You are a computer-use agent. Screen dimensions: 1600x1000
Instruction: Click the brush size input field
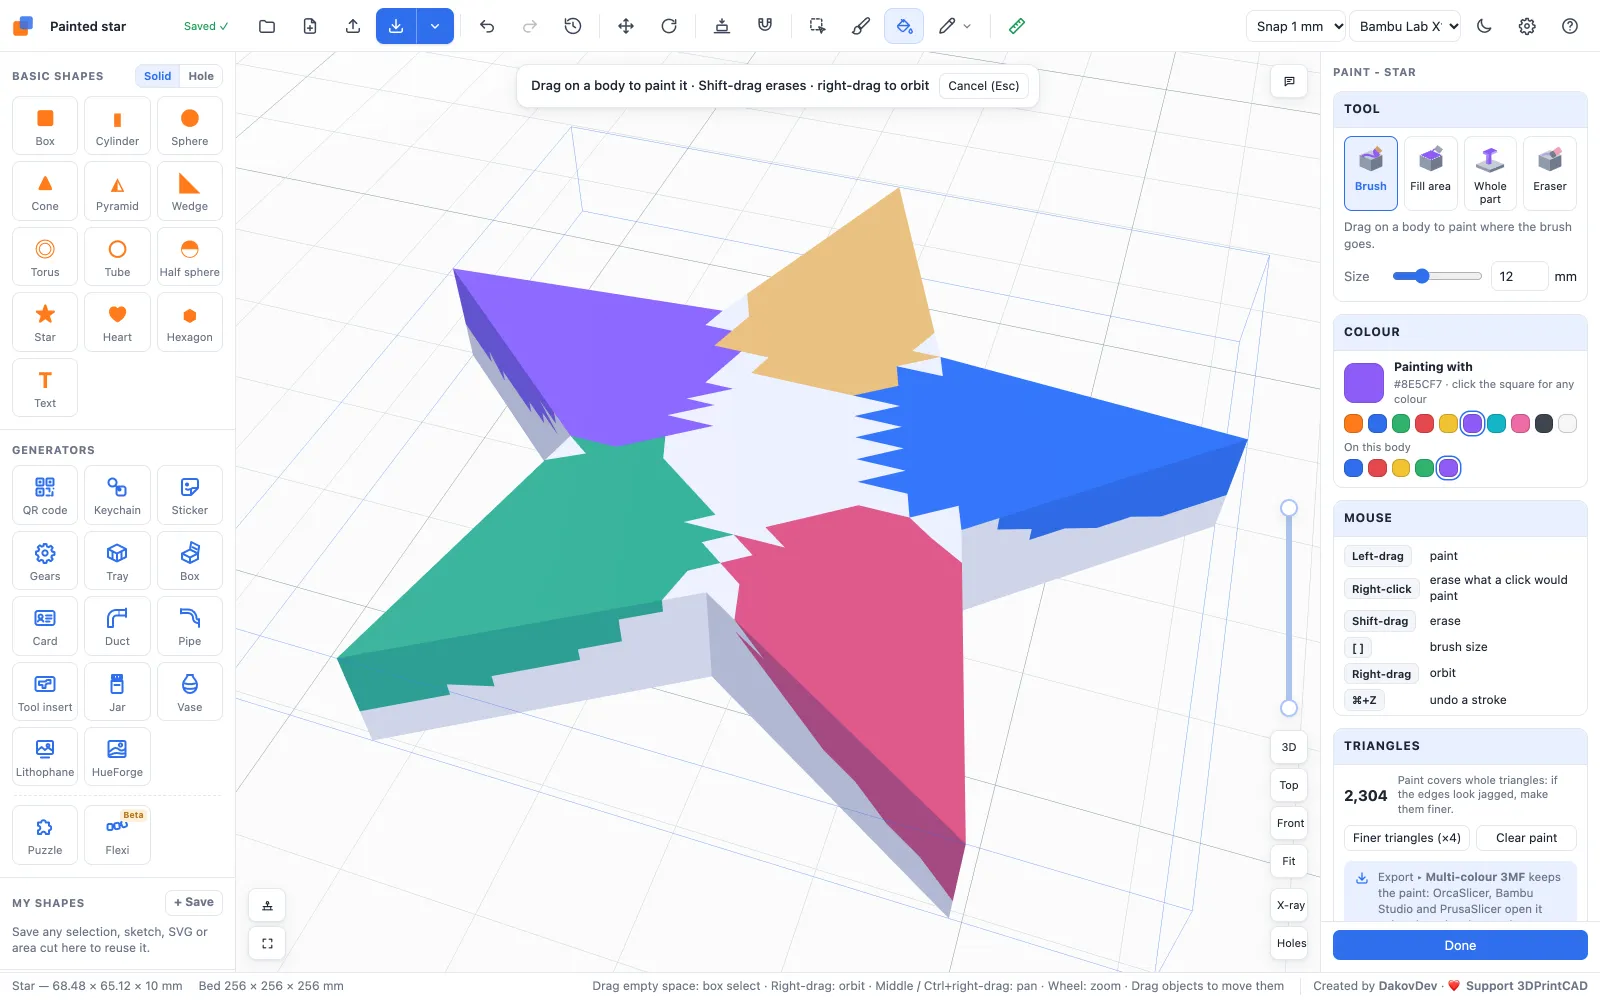pos(1519,276)
